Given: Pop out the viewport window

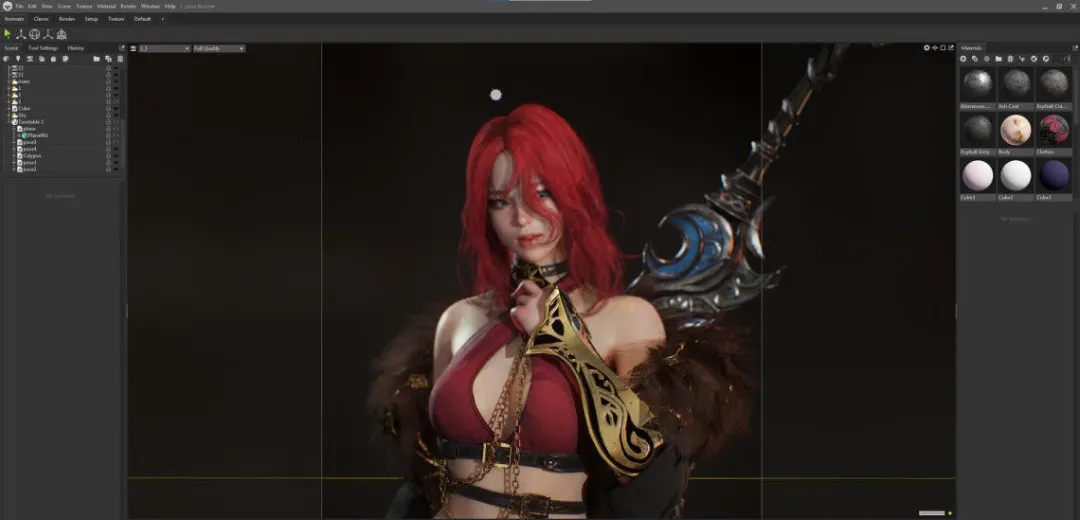Looking at the screenshot, I should tap(951, 48).
